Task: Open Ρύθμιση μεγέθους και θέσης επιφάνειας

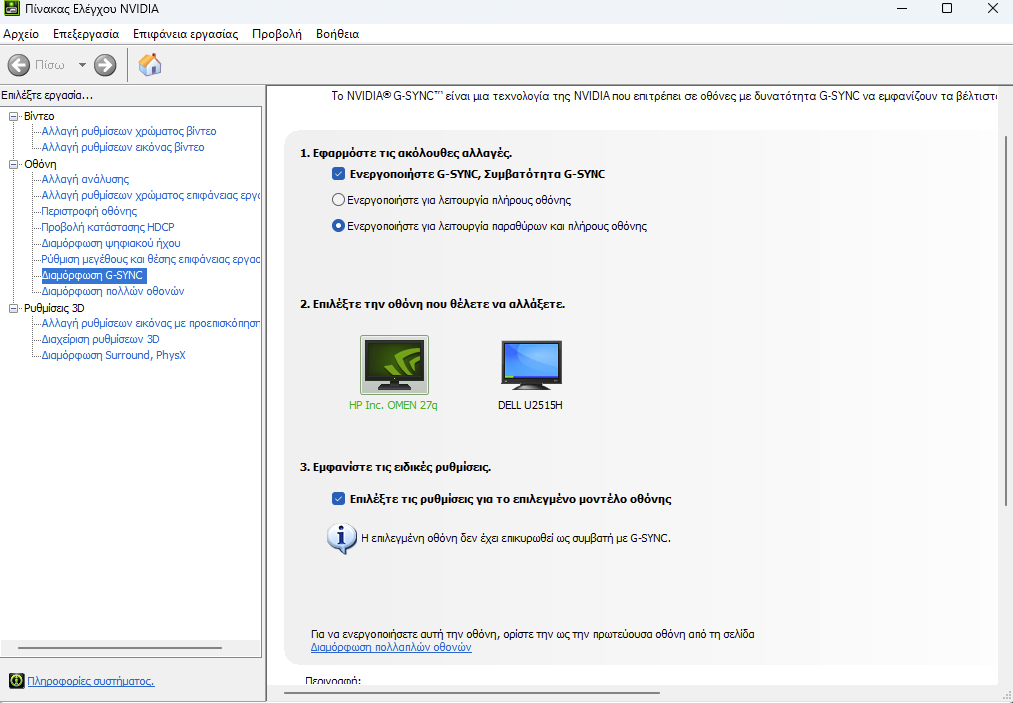Action: tap(151, 259)
